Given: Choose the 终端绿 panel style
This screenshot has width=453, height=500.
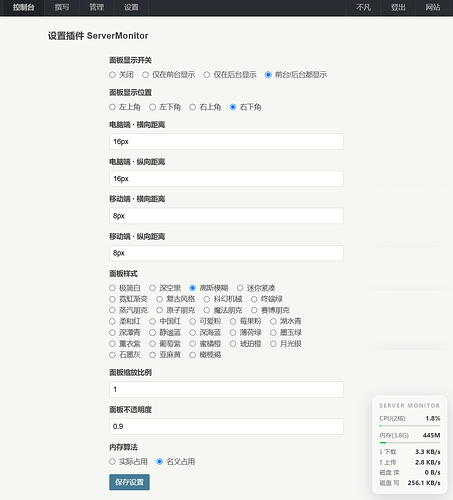Looking at the screenshot, I should [x=254, y=299].
